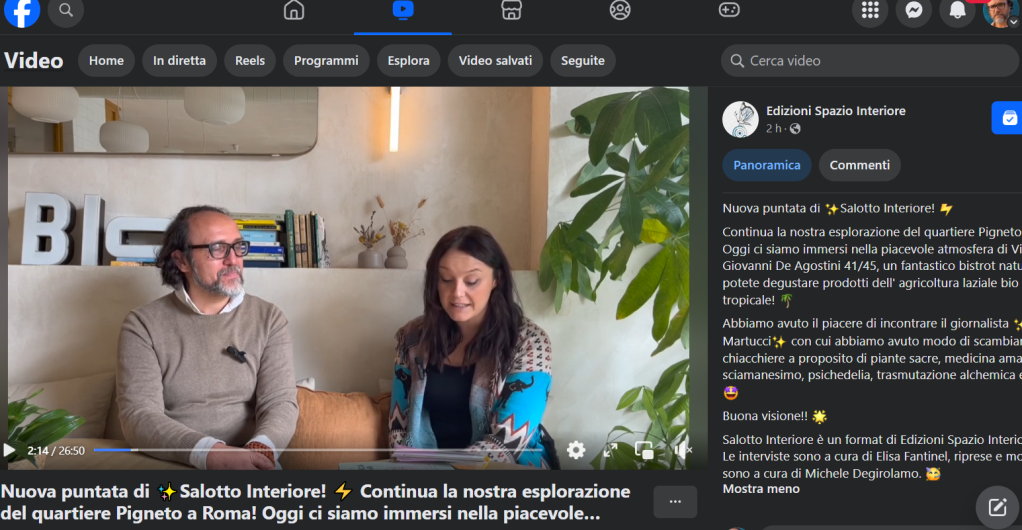Image resolution: width=1022 pixels, height=530 pixels.
Task: Toggle fullscreen video mode
Action: [x=611, y=450]
